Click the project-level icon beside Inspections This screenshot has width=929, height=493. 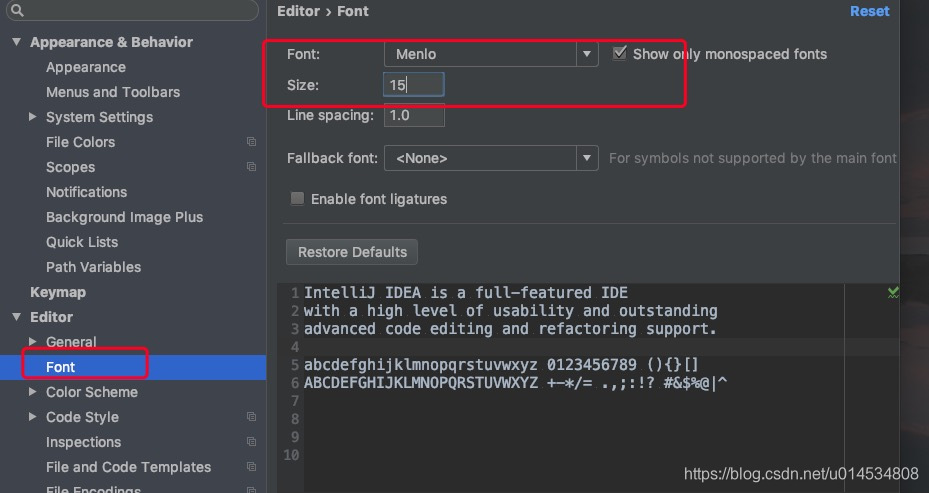point(251,442)
